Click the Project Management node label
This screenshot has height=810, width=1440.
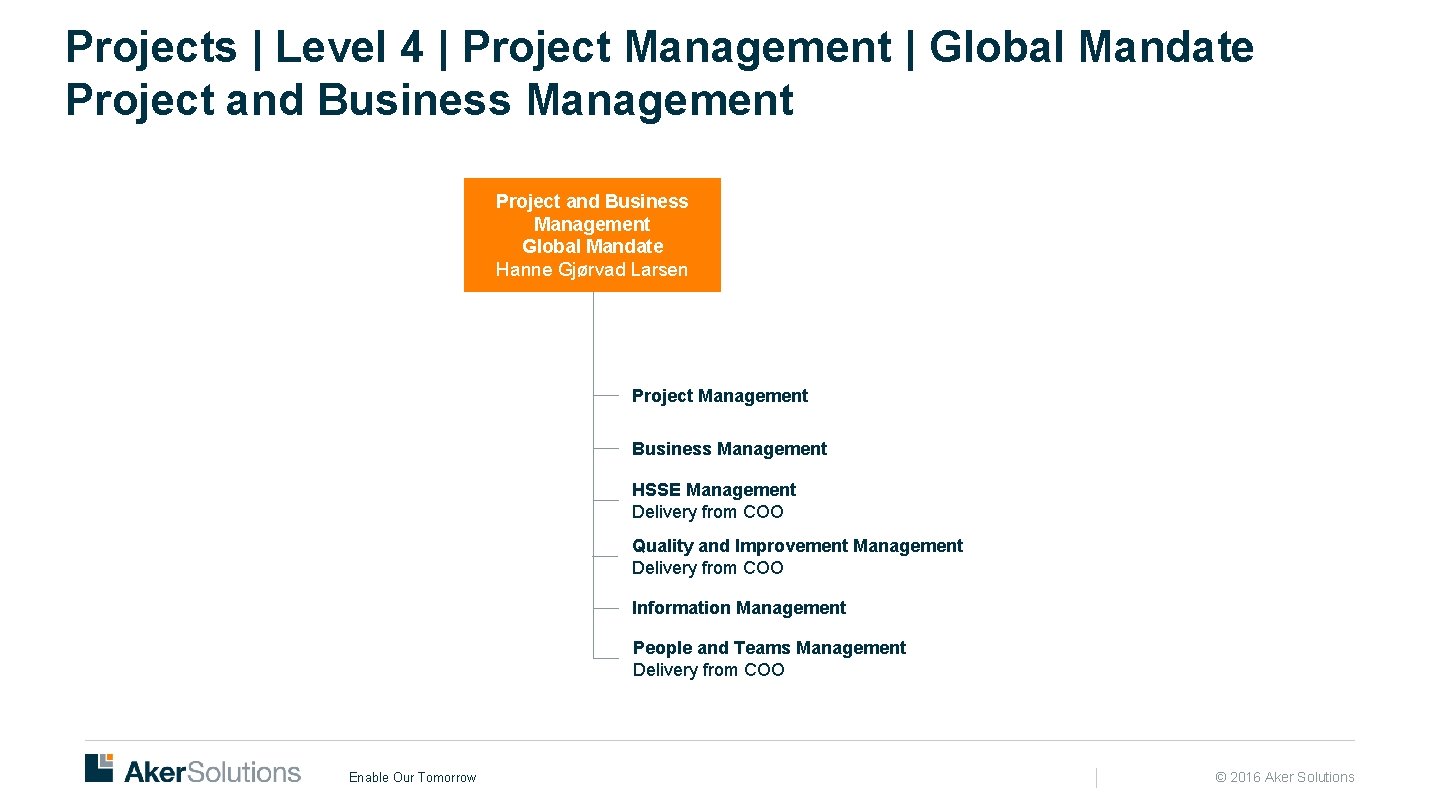click(719, 396)
